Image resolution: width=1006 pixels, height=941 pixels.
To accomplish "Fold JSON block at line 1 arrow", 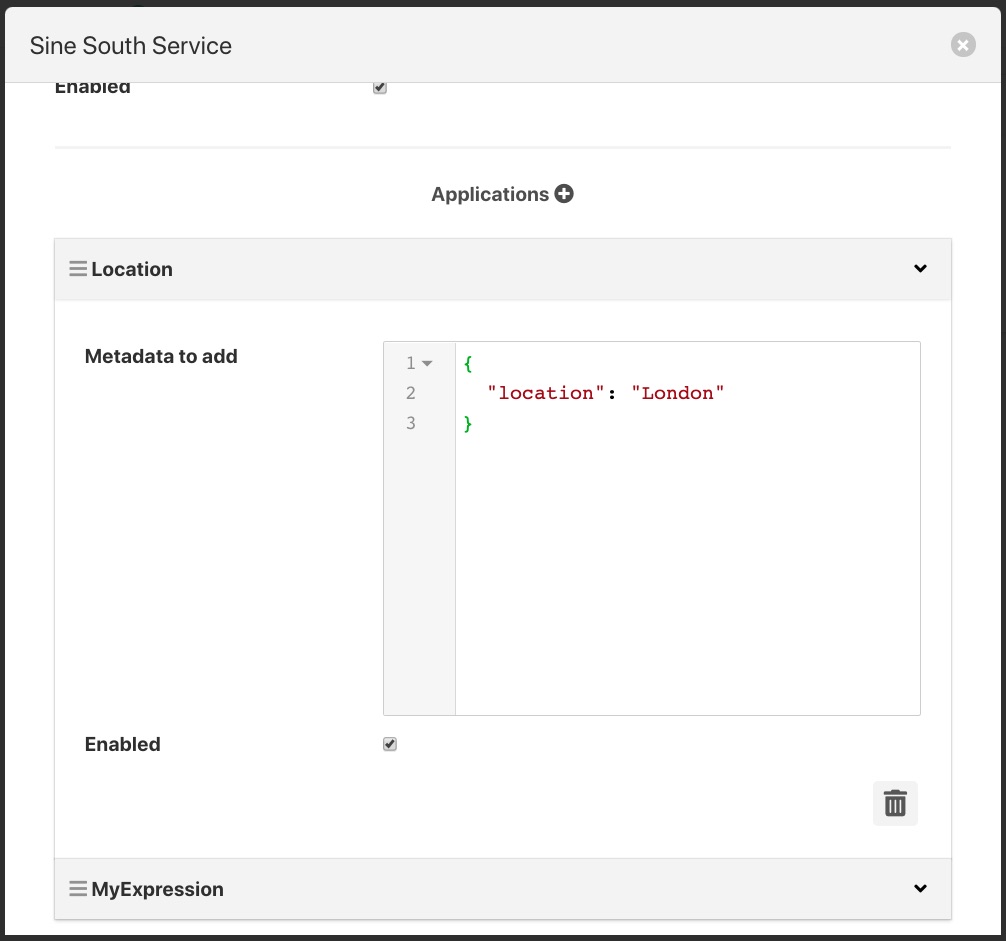I will (428, 364).
